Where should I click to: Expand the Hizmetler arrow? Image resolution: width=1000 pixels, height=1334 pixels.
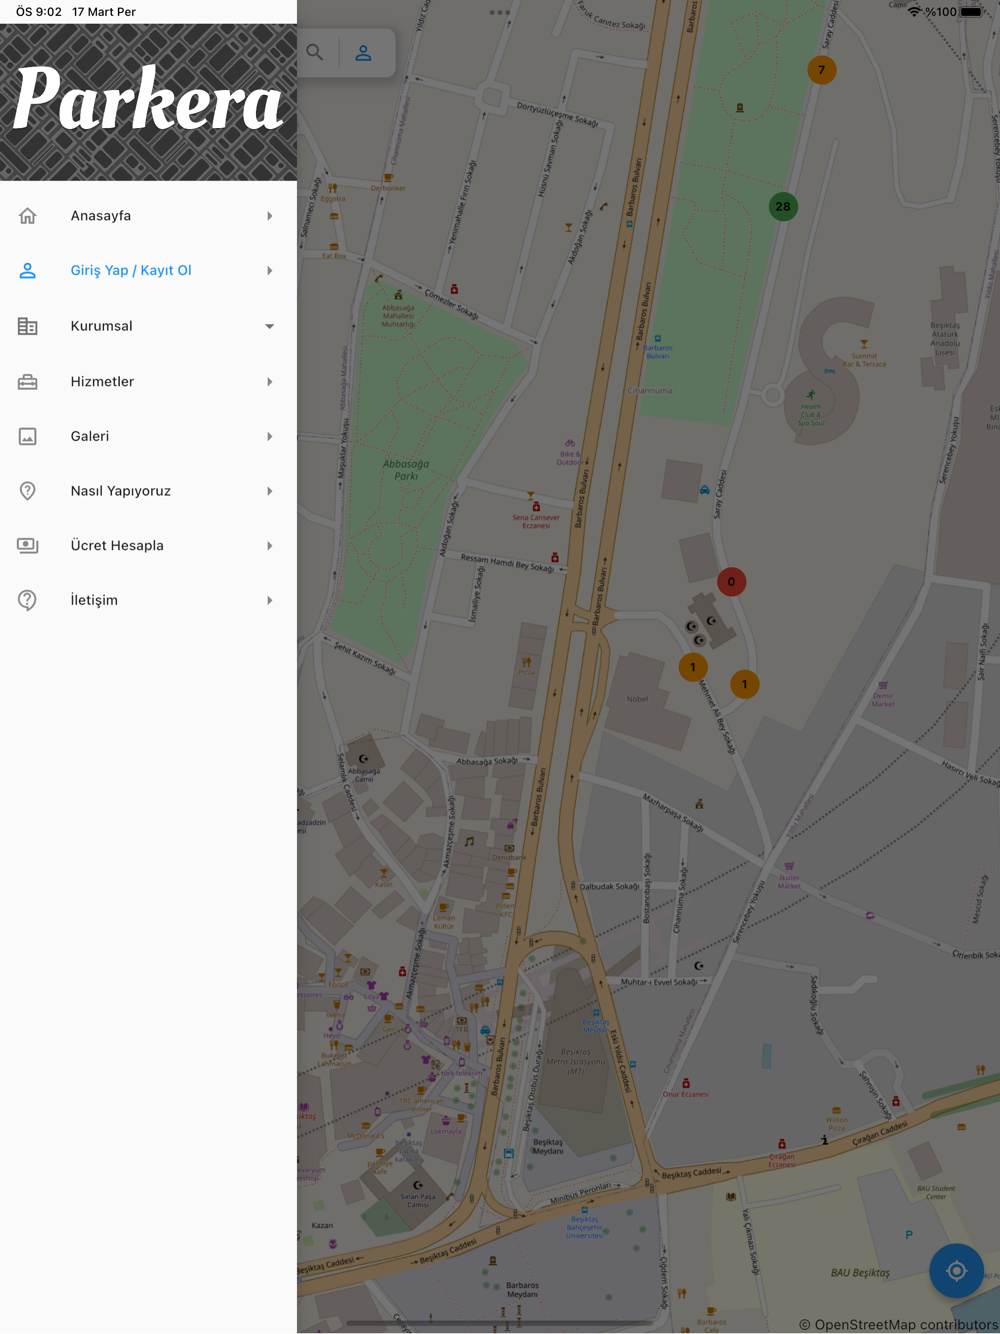click(x=269, y=382)
